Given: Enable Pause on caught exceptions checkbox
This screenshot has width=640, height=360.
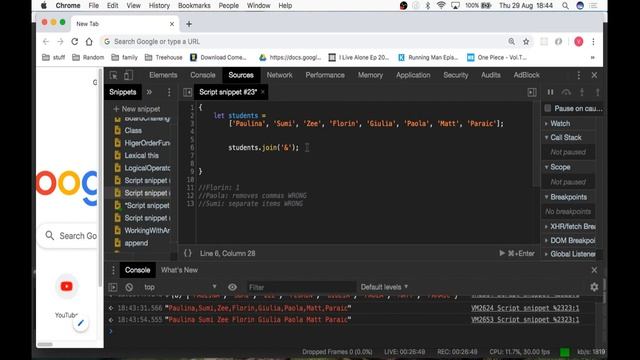Looking at the screenshot, I should (x=548, y=108).
